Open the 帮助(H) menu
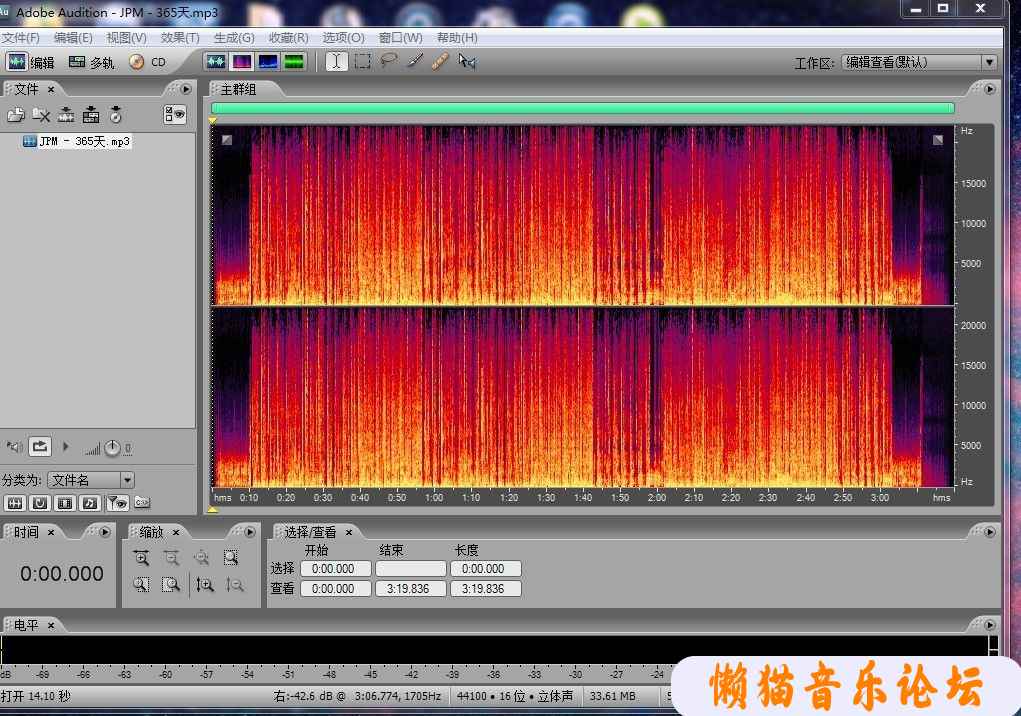This screenshot has height=716, width=1021. tap(457, 38)
